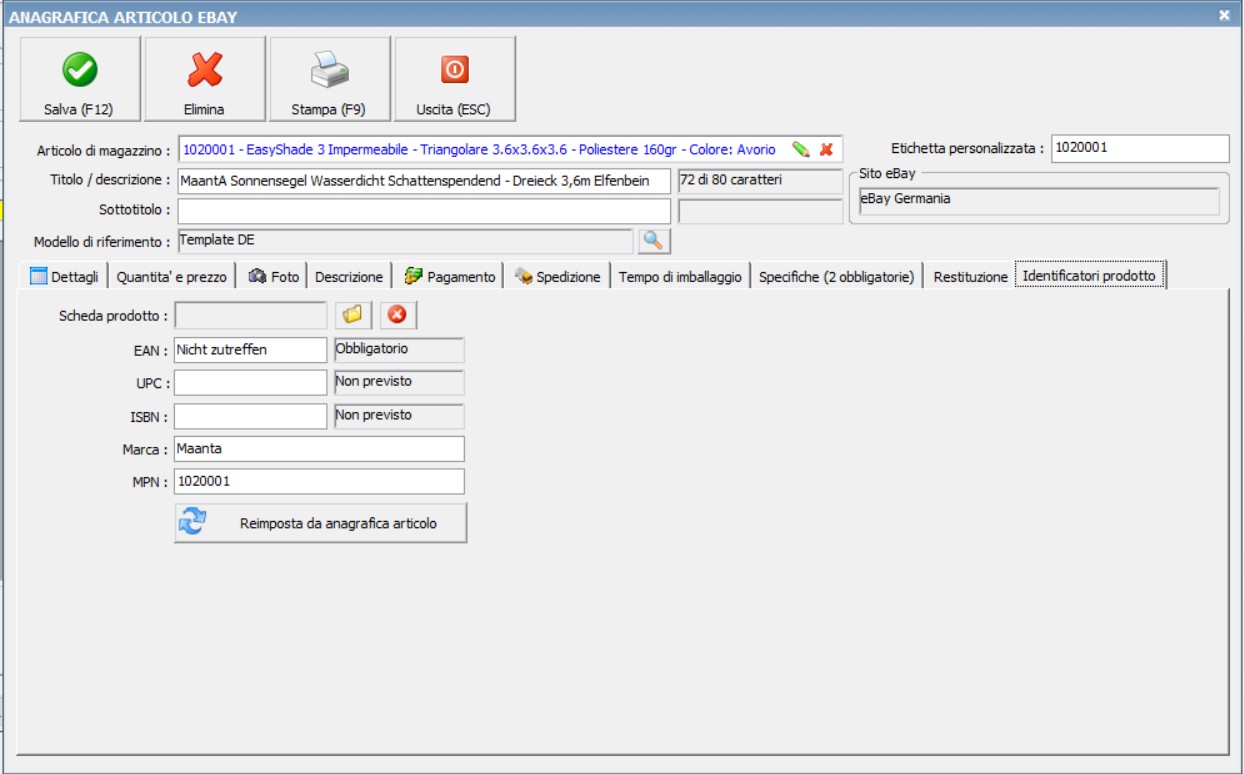
Task: Close the Anagrafica Articolo eBay window
Action: click(x=1223, y=15)
